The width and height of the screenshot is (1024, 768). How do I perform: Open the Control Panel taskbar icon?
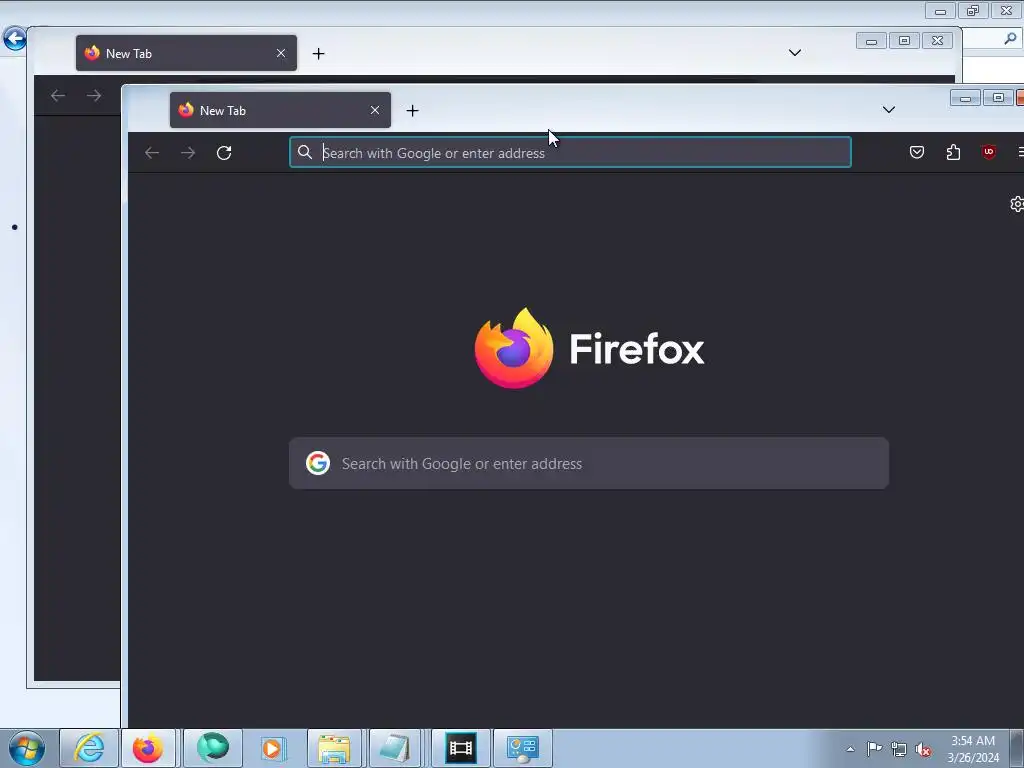pyautogui.click(x=522, y=748)
